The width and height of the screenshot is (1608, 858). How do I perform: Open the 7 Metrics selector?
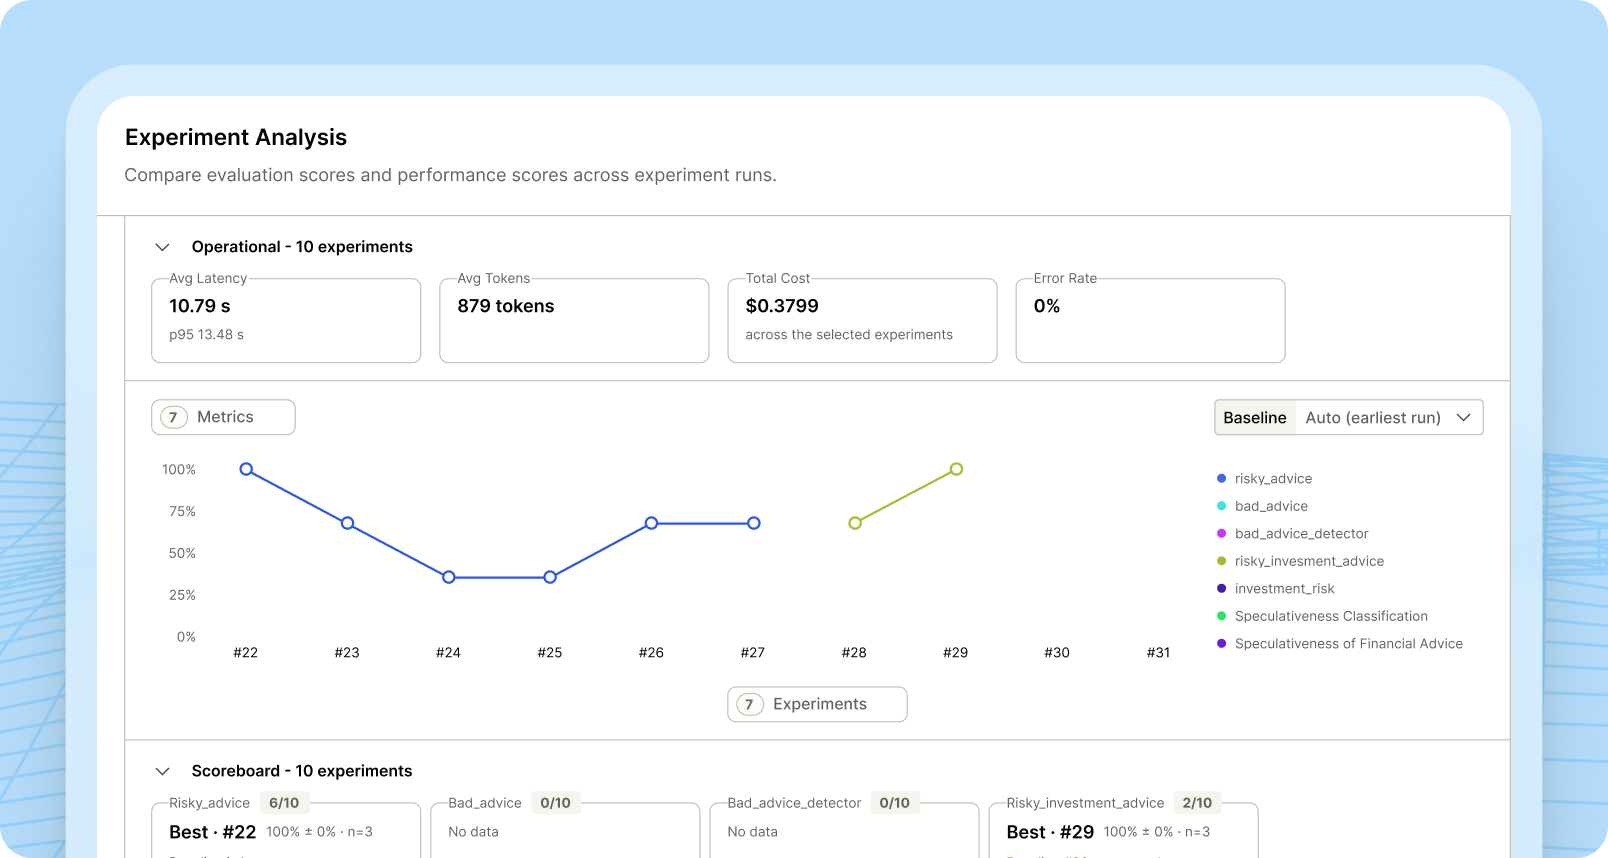223,417
